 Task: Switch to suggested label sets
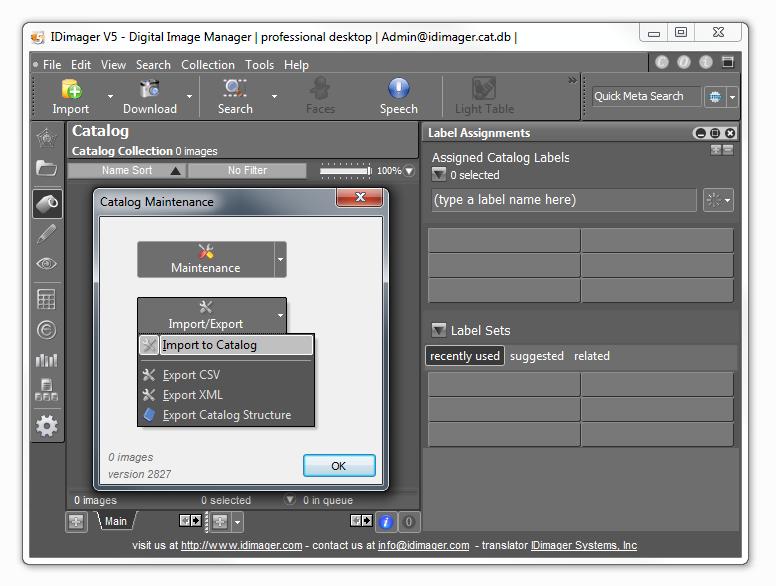pyautogui.click(x=536, y=356)
